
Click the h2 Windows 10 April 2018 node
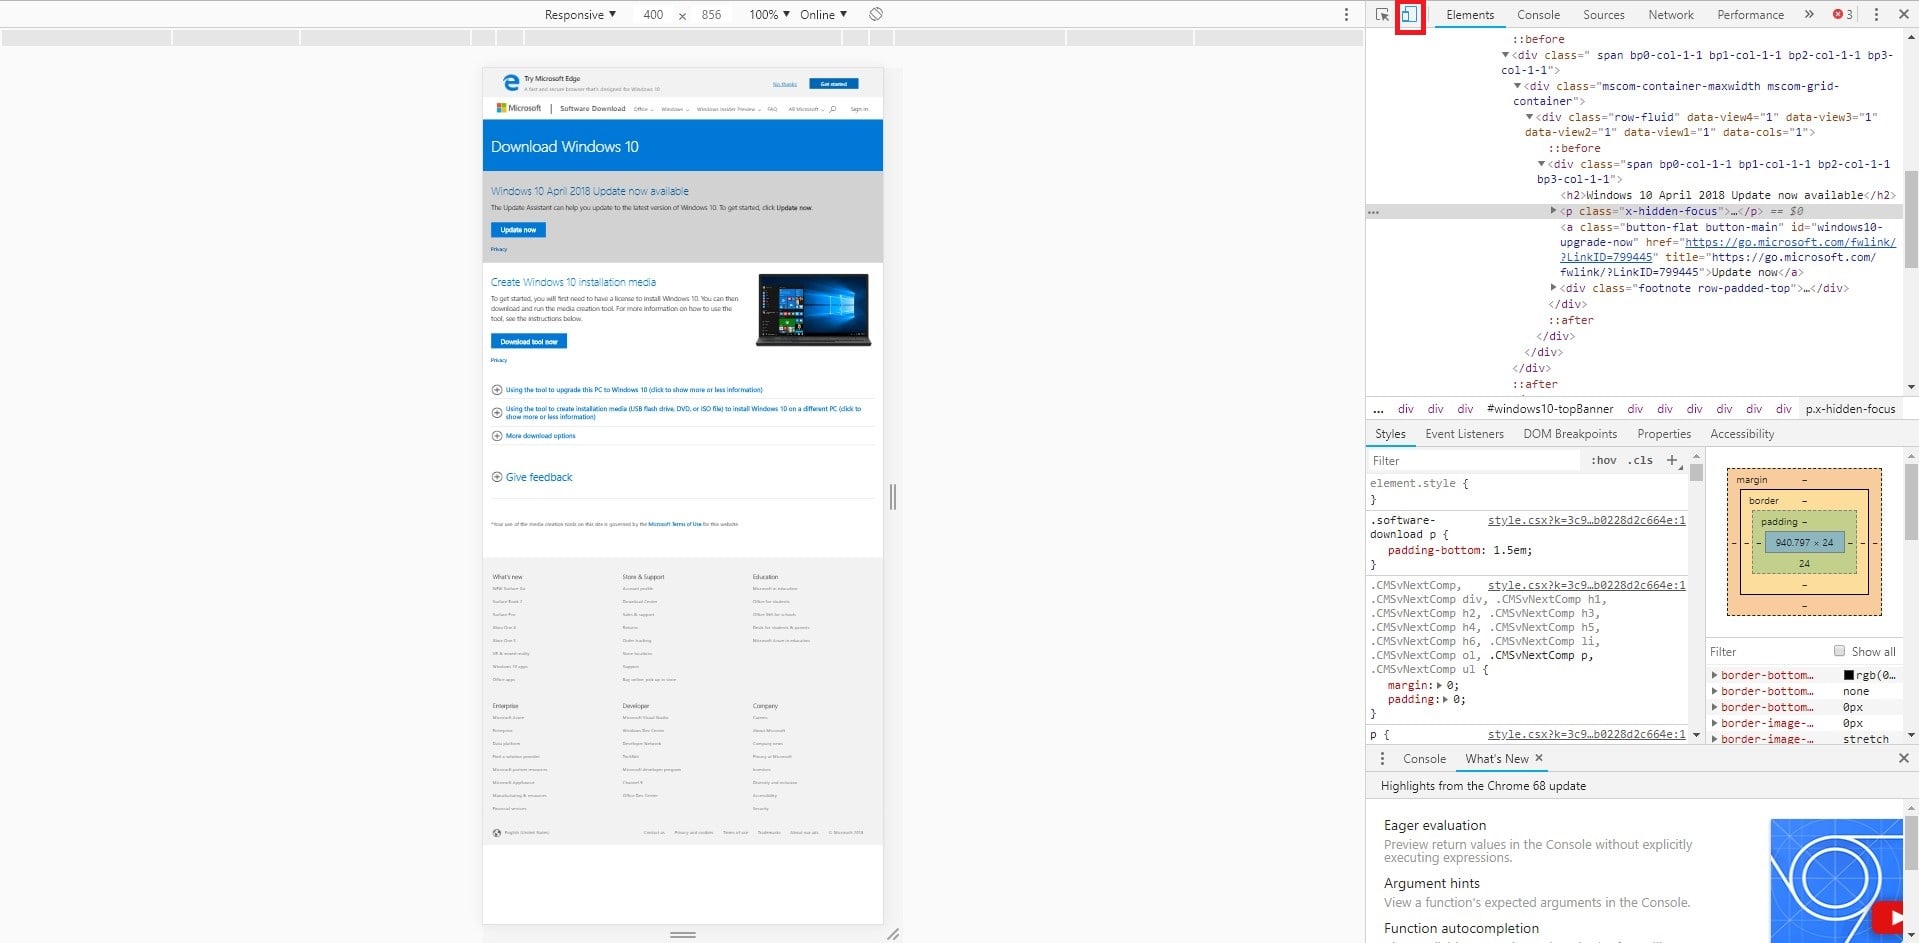(x=1727, y=195)
